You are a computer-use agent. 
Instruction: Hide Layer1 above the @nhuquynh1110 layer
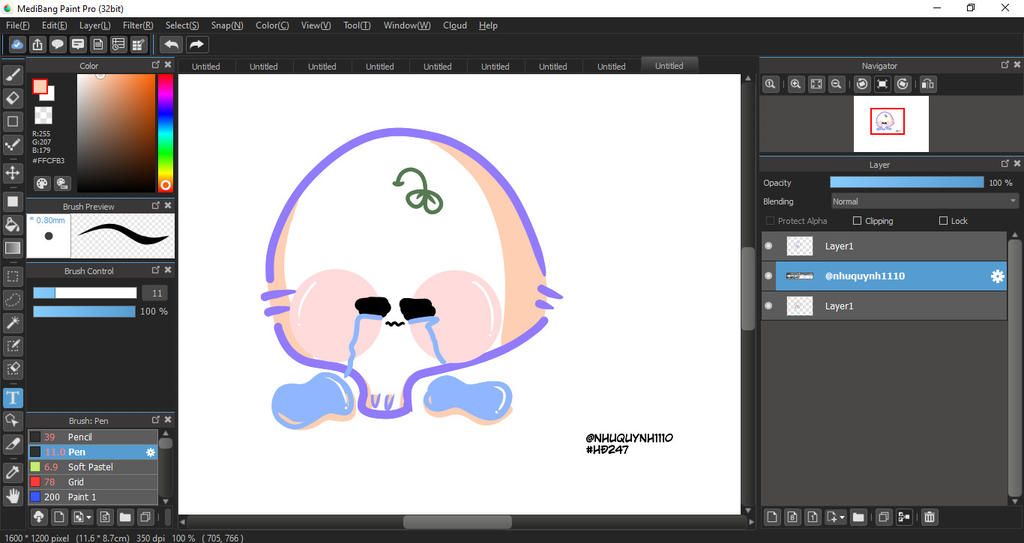pyautogui.click(x=769, y=246)
